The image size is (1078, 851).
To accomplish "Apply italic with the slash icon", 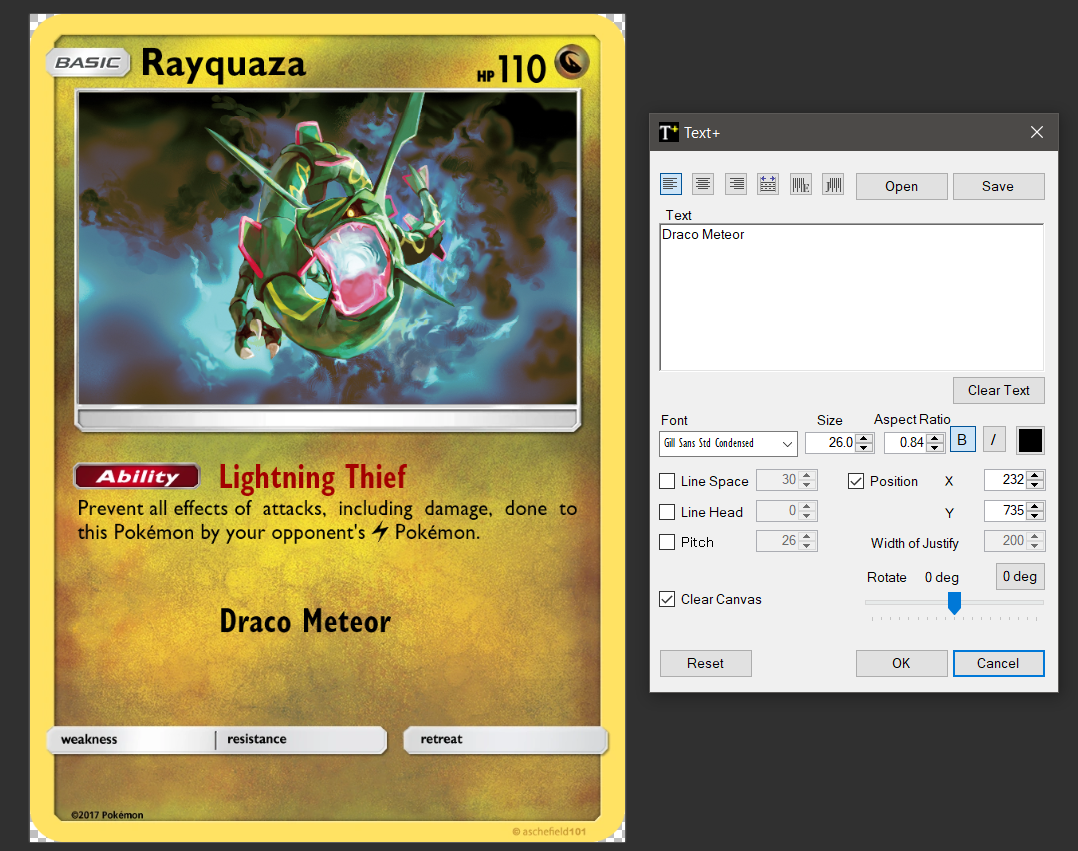I will pyautogui.click(x=993, y=439).
